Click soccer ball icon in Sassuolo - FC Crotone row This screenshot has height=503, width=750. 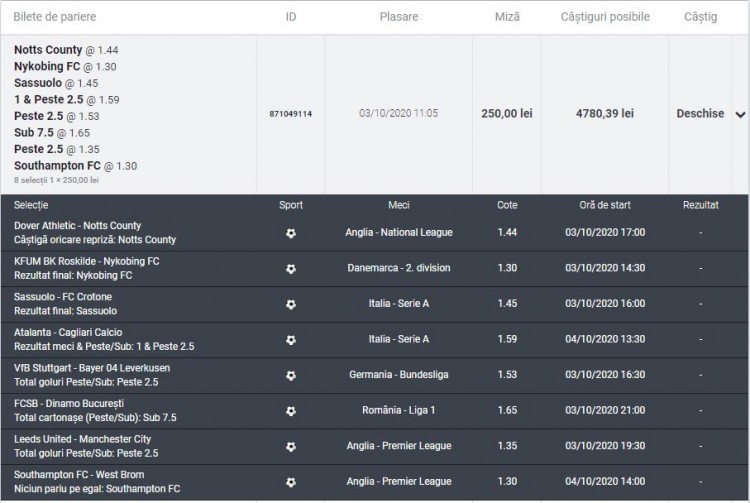[290, 304]
